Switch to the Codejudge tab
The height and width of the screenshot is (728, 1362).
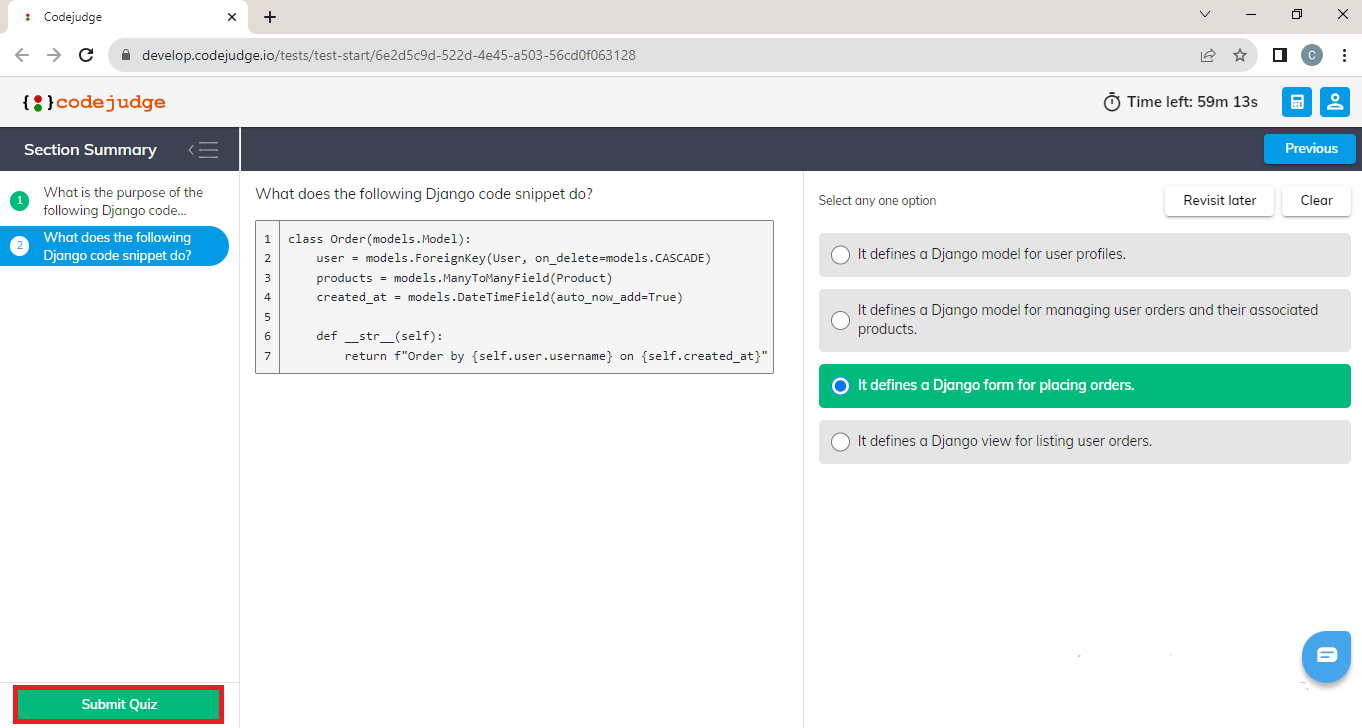127,17
